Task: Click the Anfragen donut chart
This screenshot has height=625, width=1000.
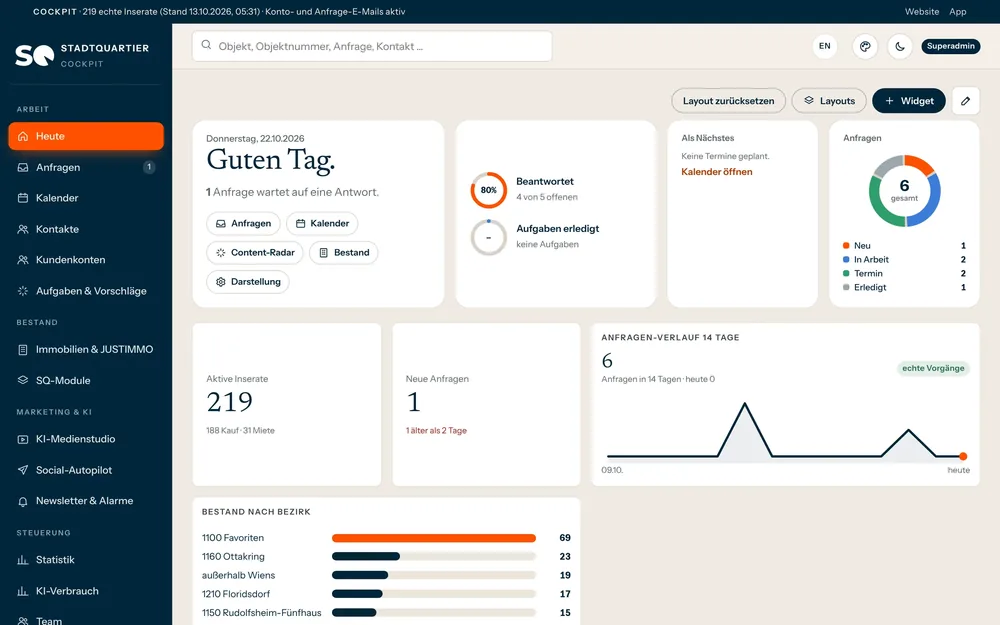Action: tap(904, 191)
